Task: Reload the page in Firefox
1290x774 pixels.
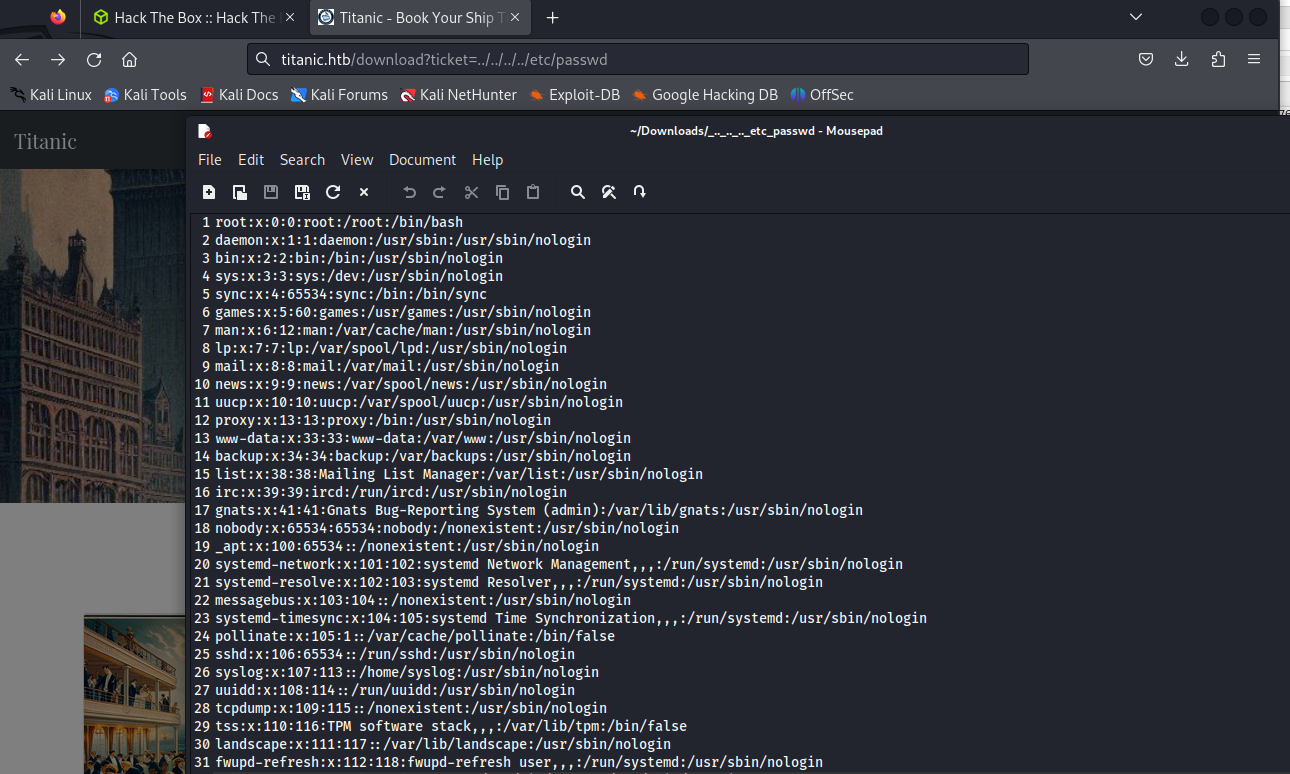Action: (x=94, y=59)
